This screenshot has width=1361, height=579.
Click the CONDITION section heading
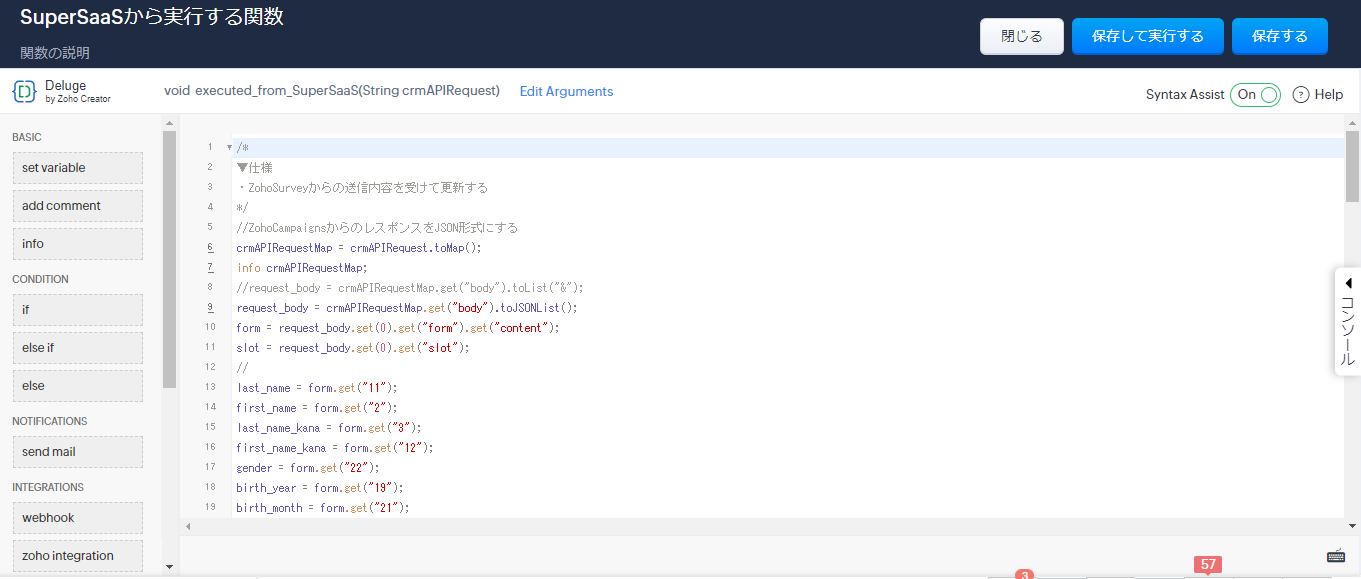pyautogui.click(x=40, y=279)
